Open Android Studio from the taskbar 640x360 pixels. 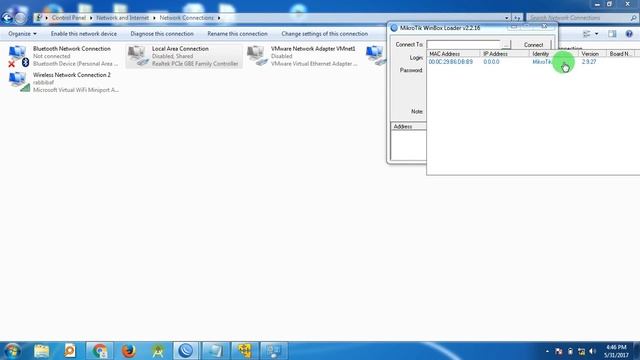(158, 351)
